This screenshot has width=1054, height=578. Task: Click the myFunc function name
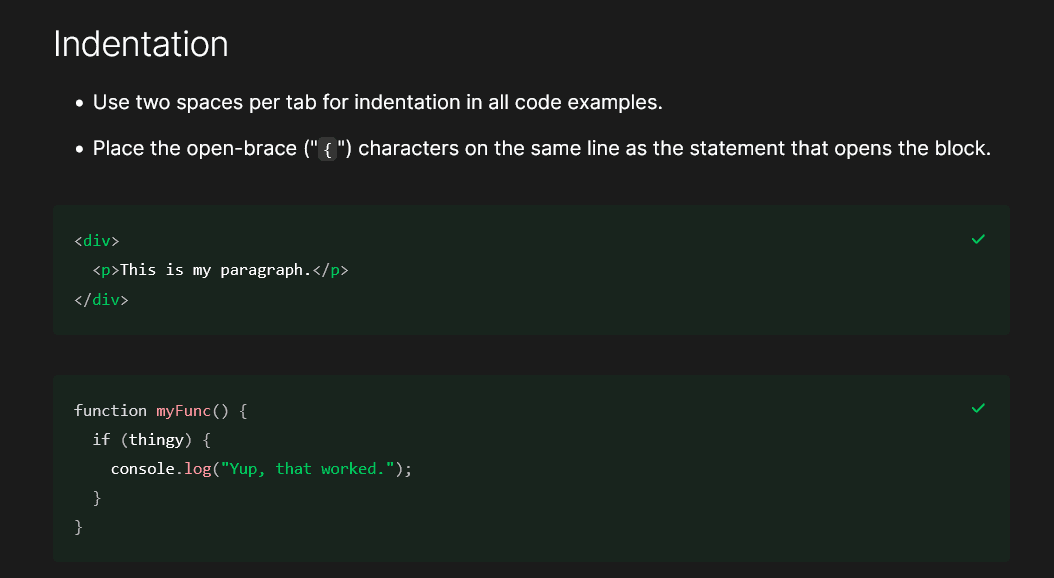pyautogui.click(x=184, y=411)
